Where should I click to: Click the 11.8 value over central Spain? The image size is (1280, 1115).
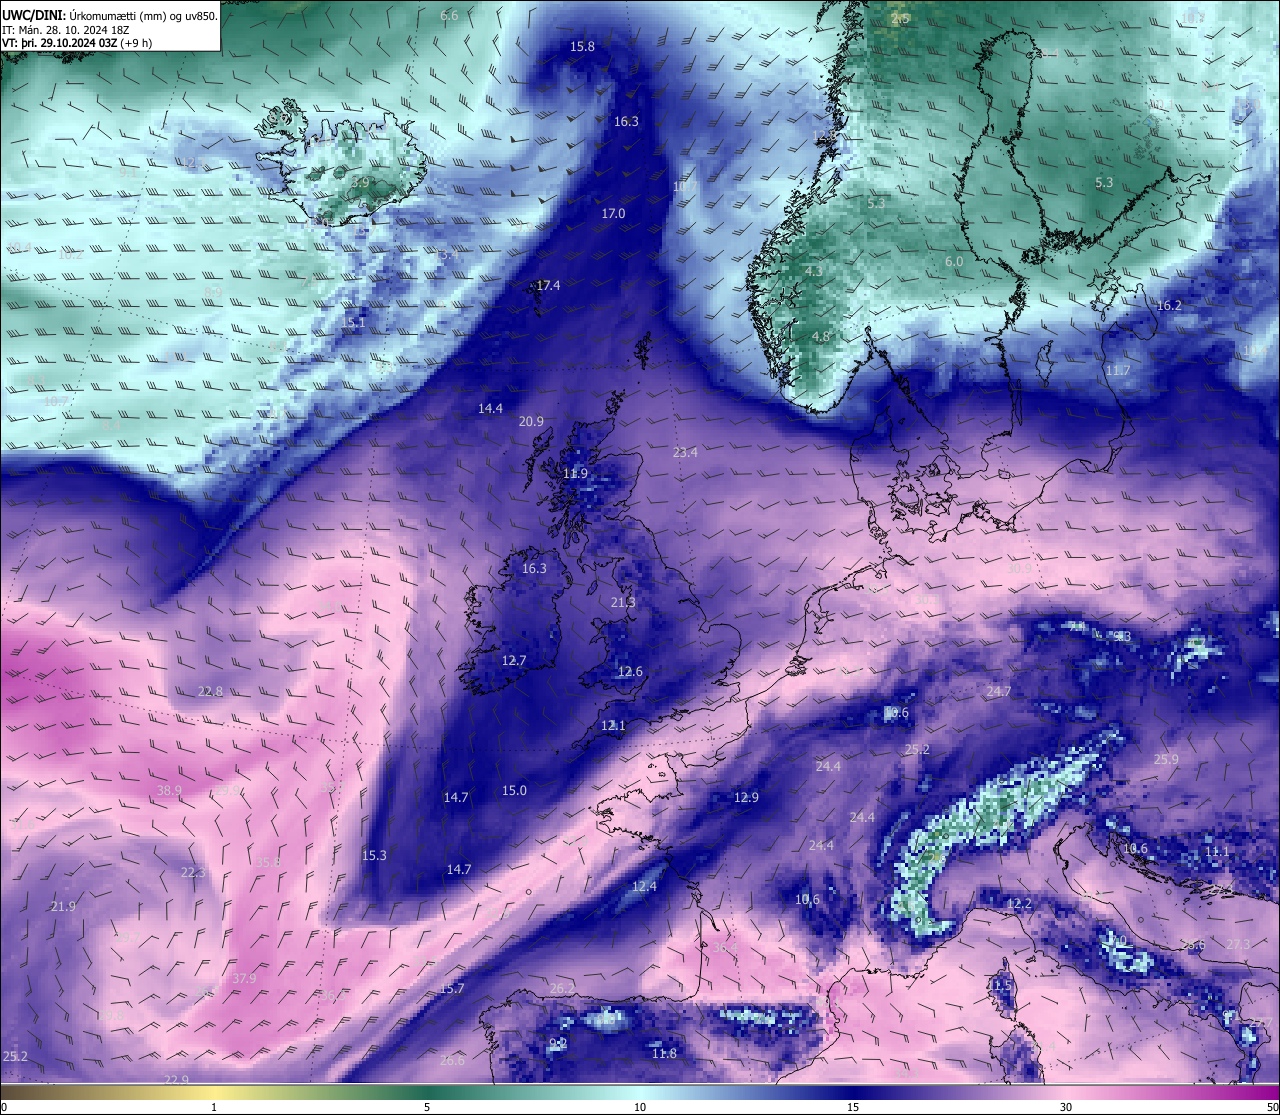click(x=664, y=1054)
